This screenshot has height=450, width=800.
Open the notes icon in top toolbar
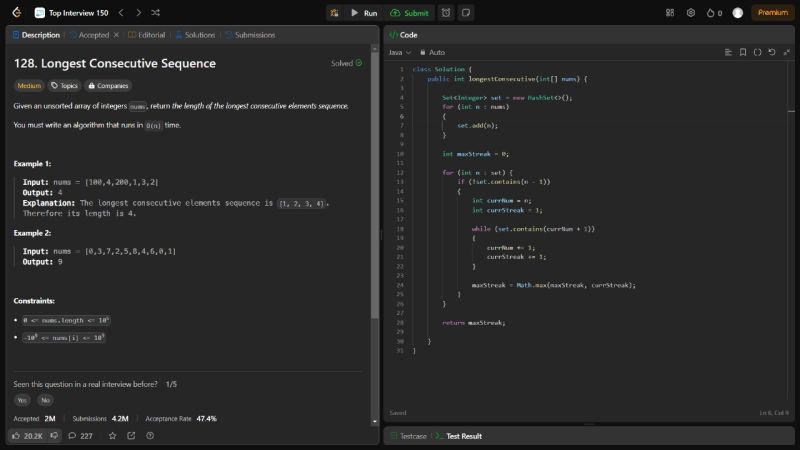466,13
